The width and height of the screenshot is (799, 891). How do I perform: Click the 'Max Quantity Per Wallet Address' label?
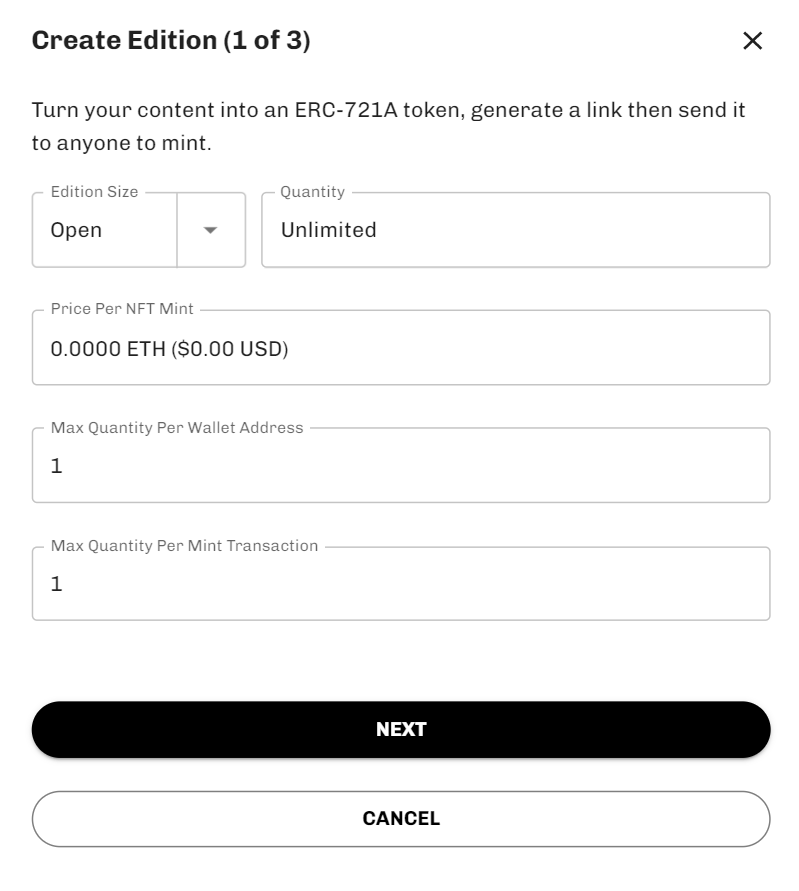[177, 428]
